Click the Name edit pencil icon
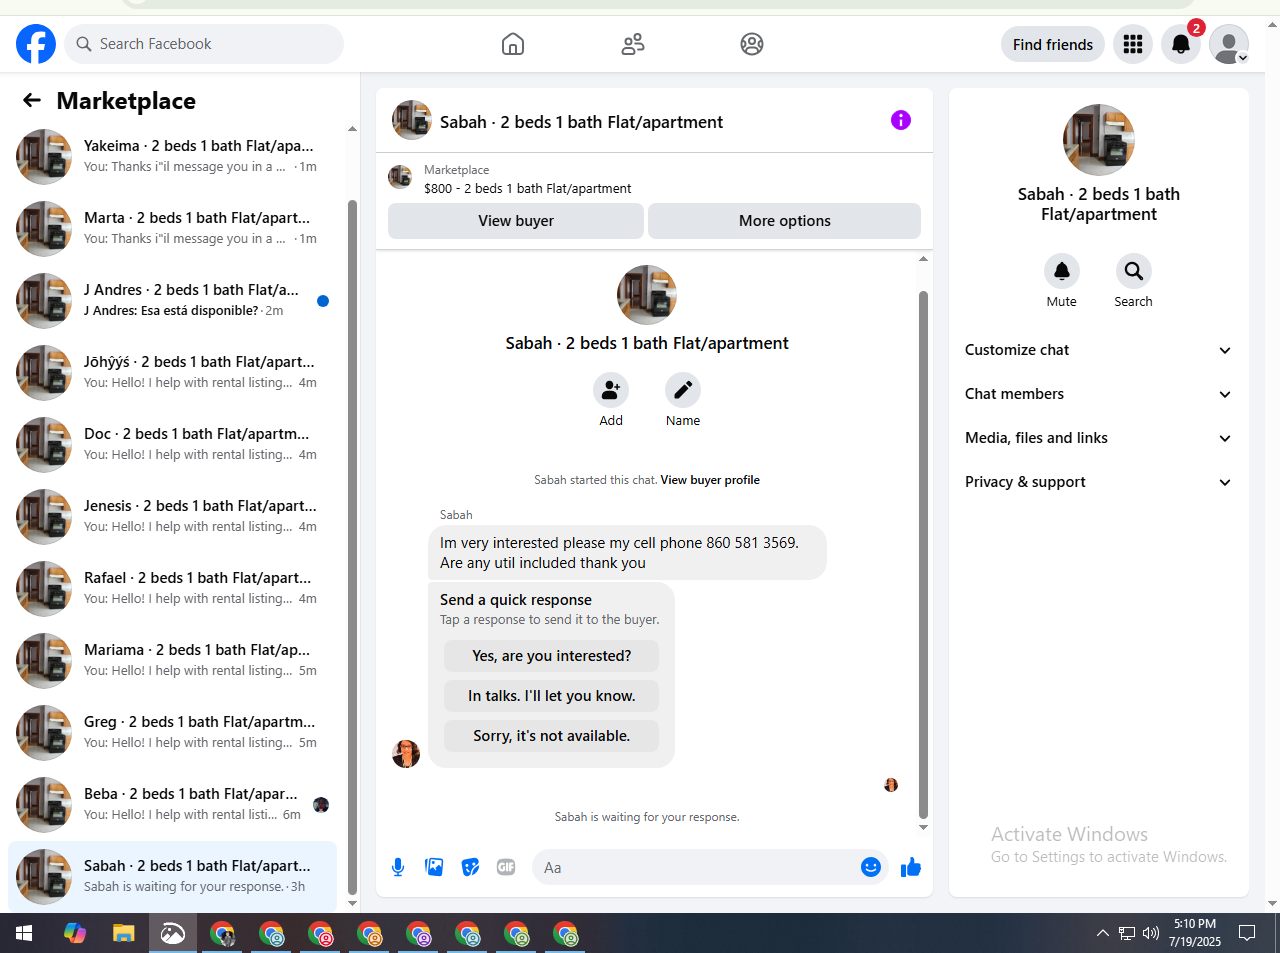1280x953 pixels. [683, 390]
